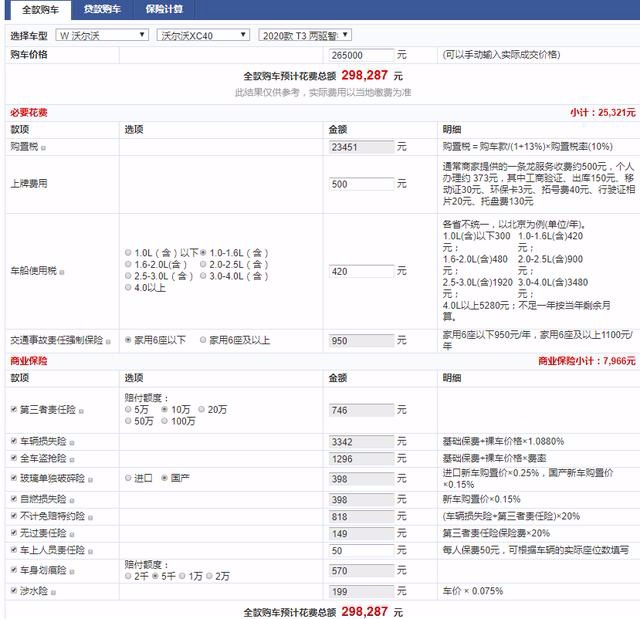Toggle the 车辆损失险 checkbox
The image size is (640, 619).
(14, 441)
